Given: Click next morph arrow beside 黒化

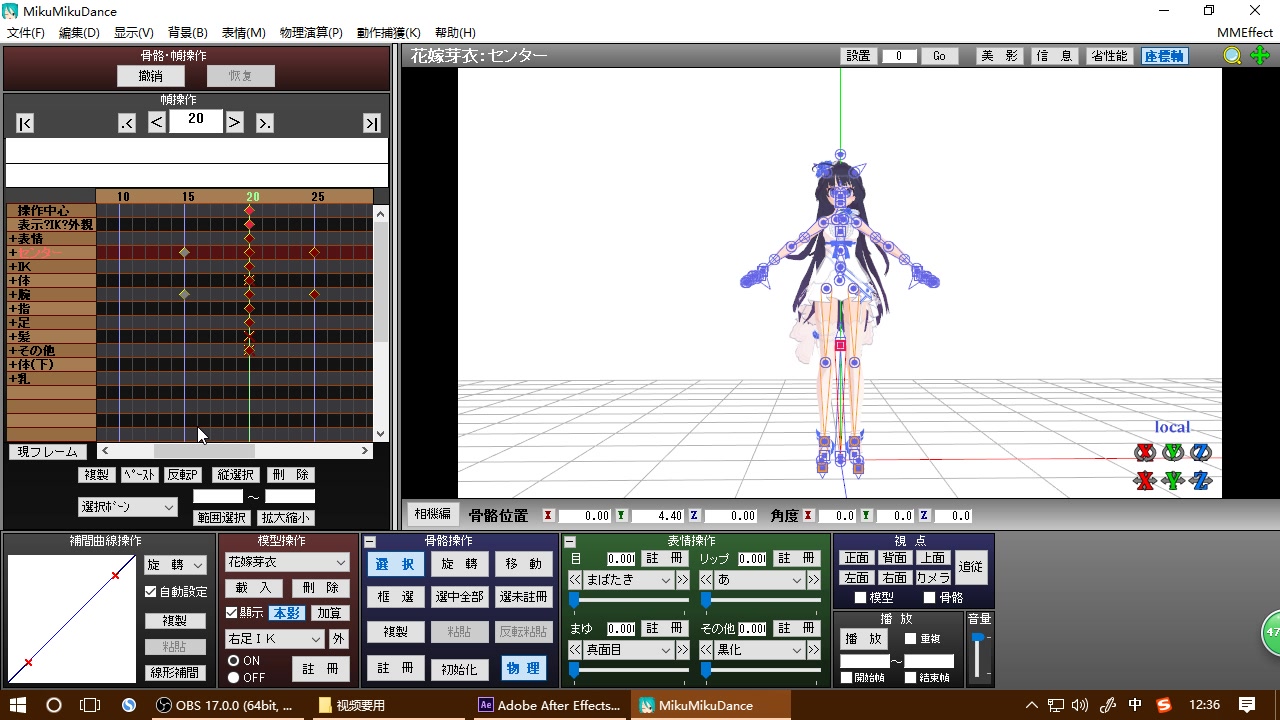Looking at the screenshot, I should point(813,650).
